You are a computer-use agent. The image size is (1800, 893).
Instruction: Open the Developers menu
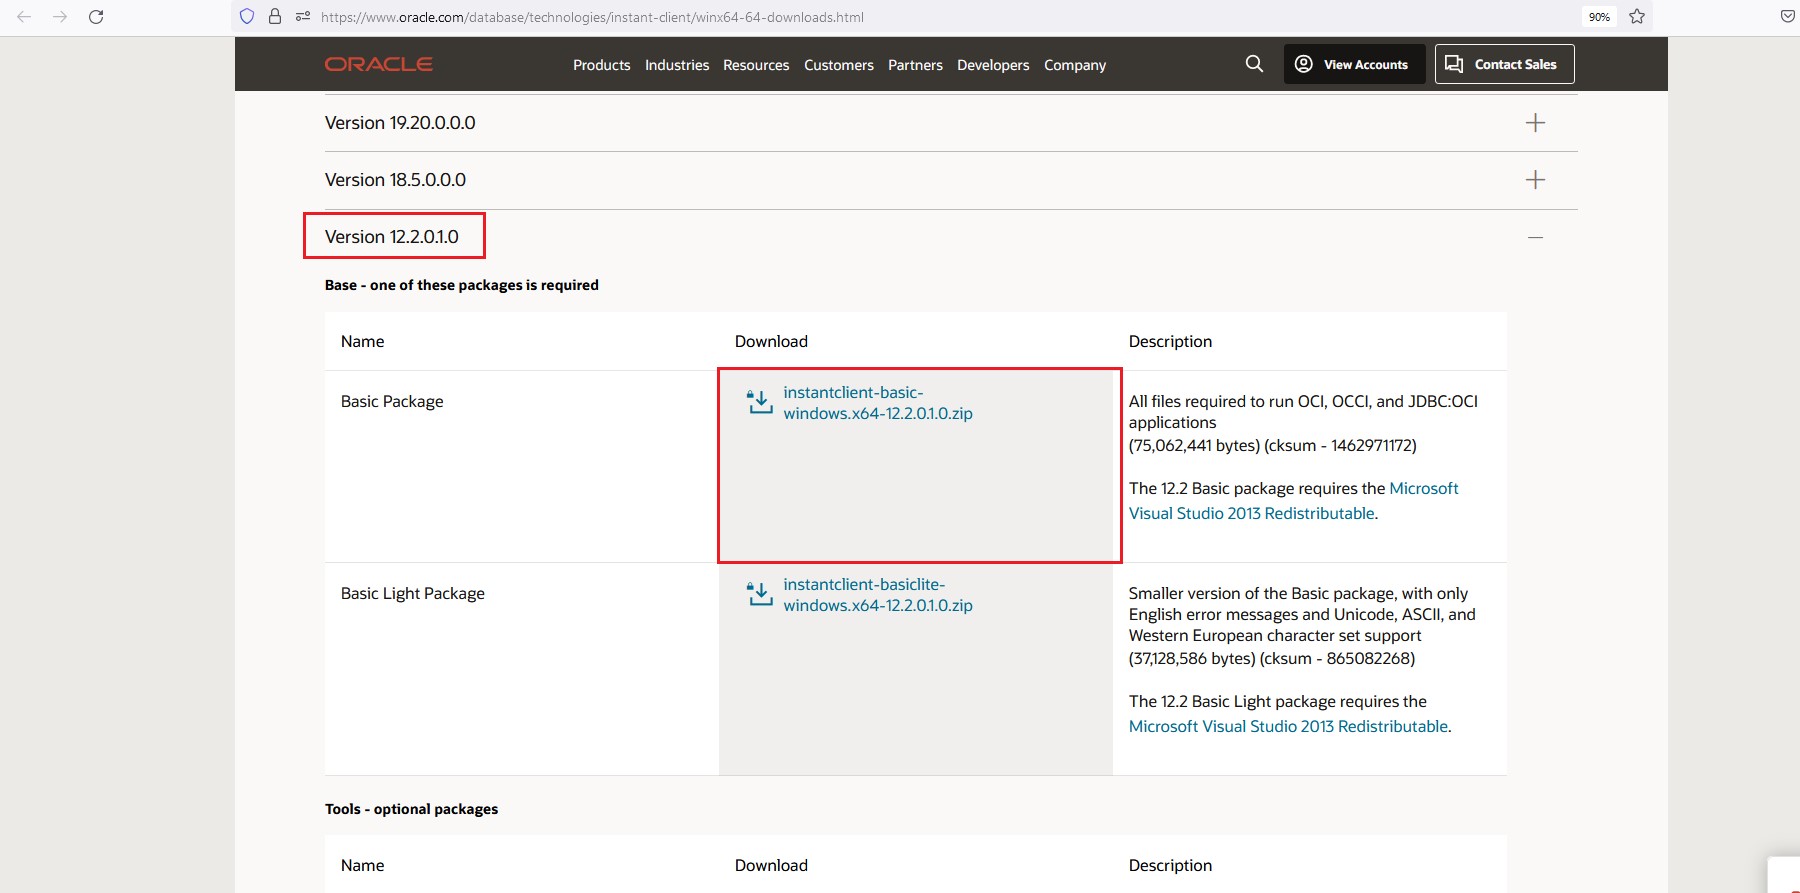coord(992,65)
